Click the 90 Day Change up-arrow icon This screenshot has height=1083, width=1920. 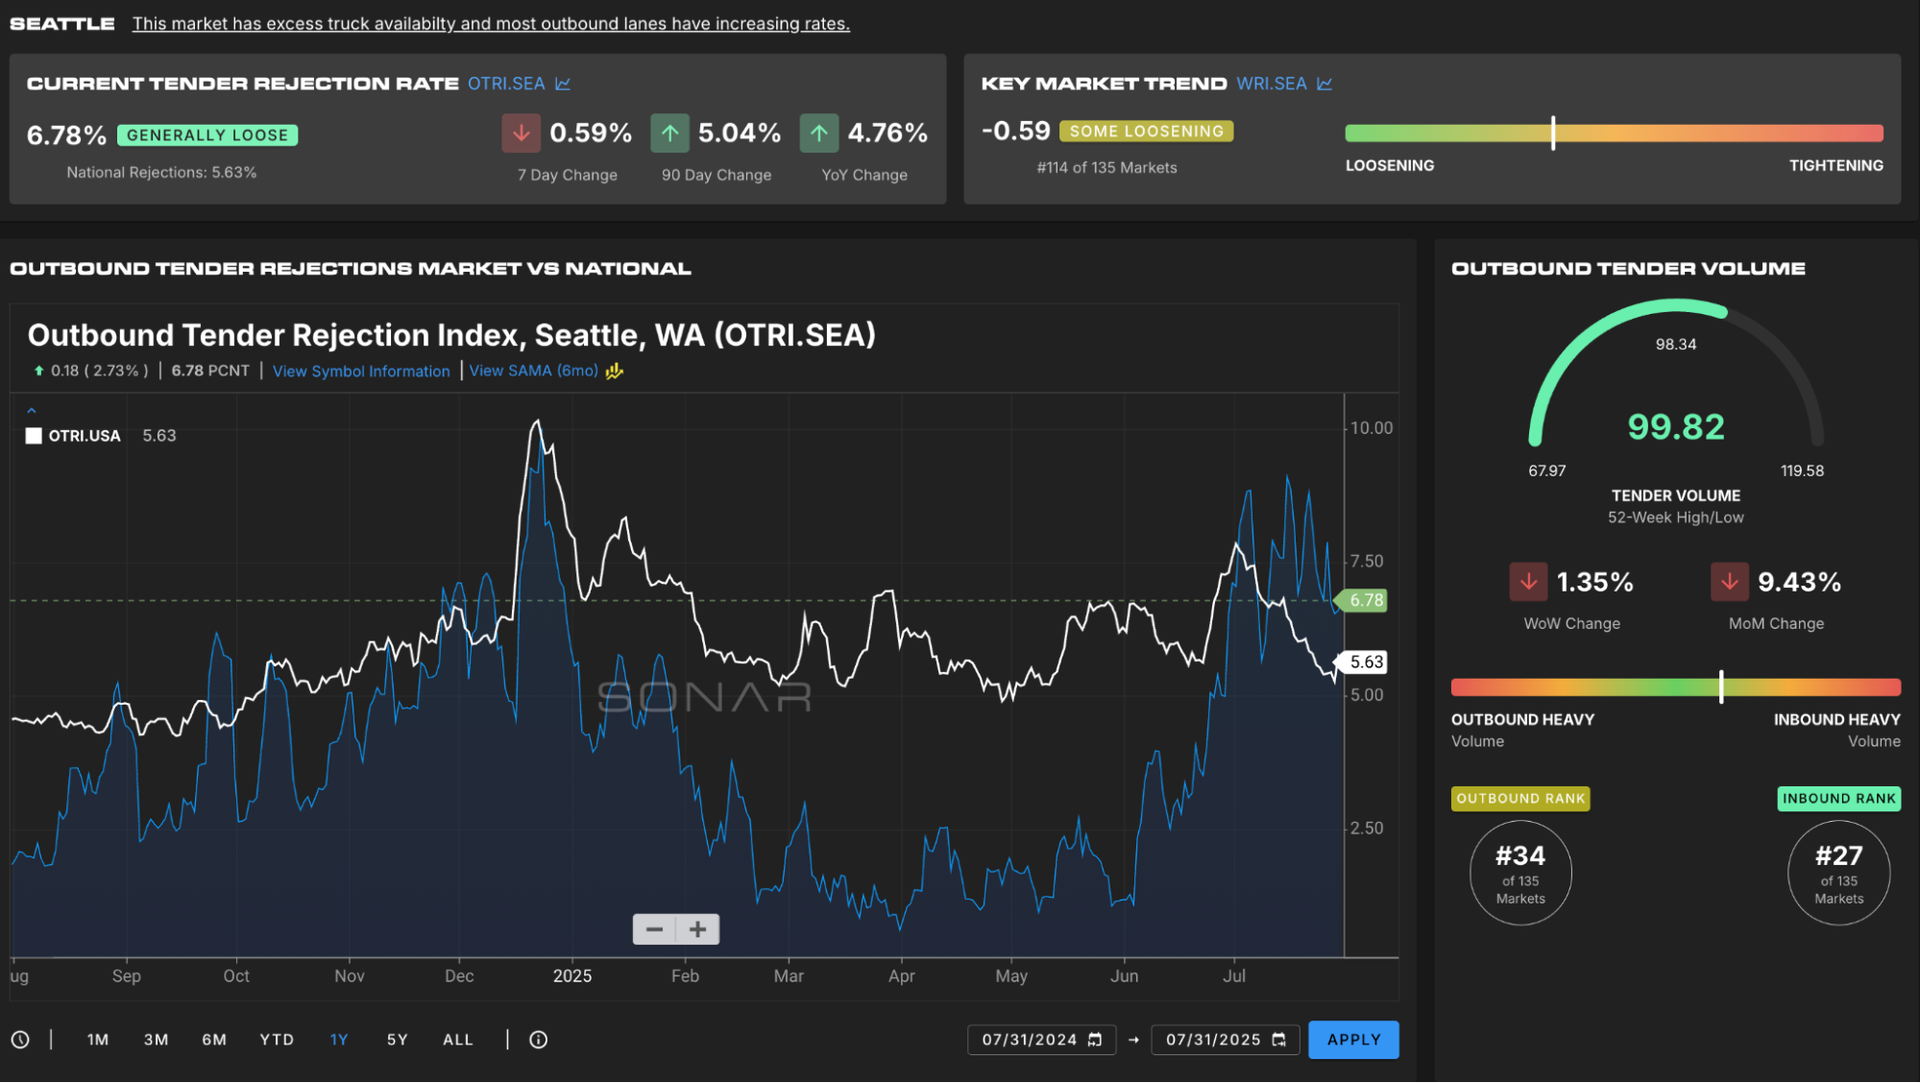pos(670,133)
